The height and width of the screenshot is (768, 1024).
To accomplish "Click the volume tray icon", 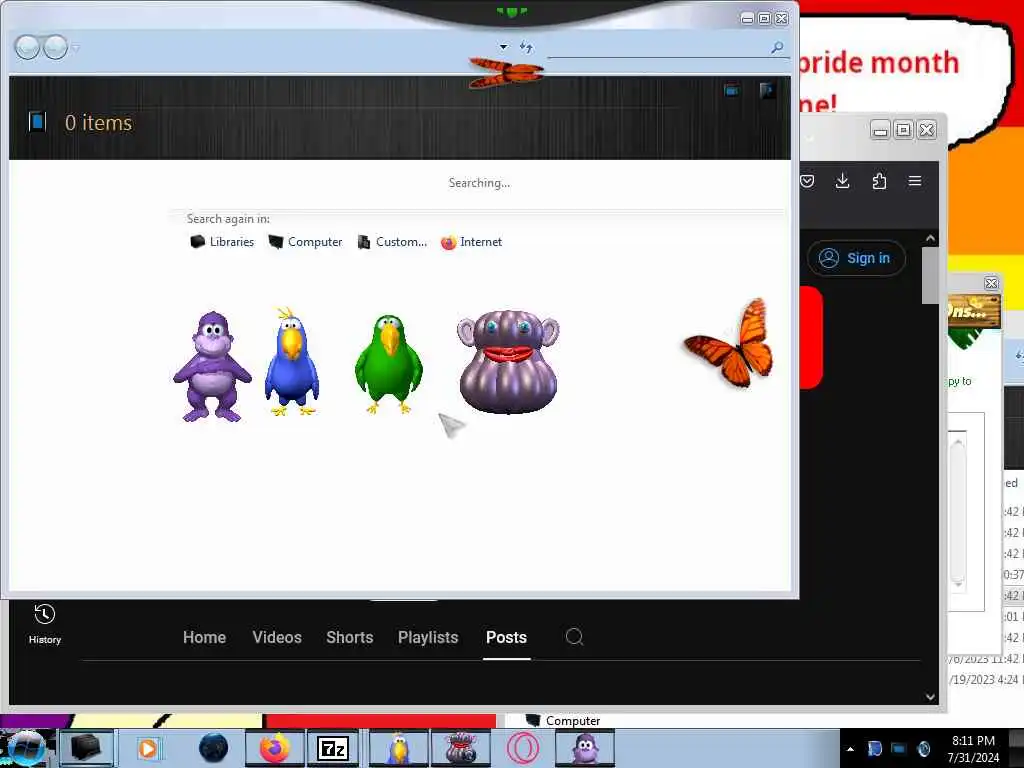I will (x=923, y=749).
